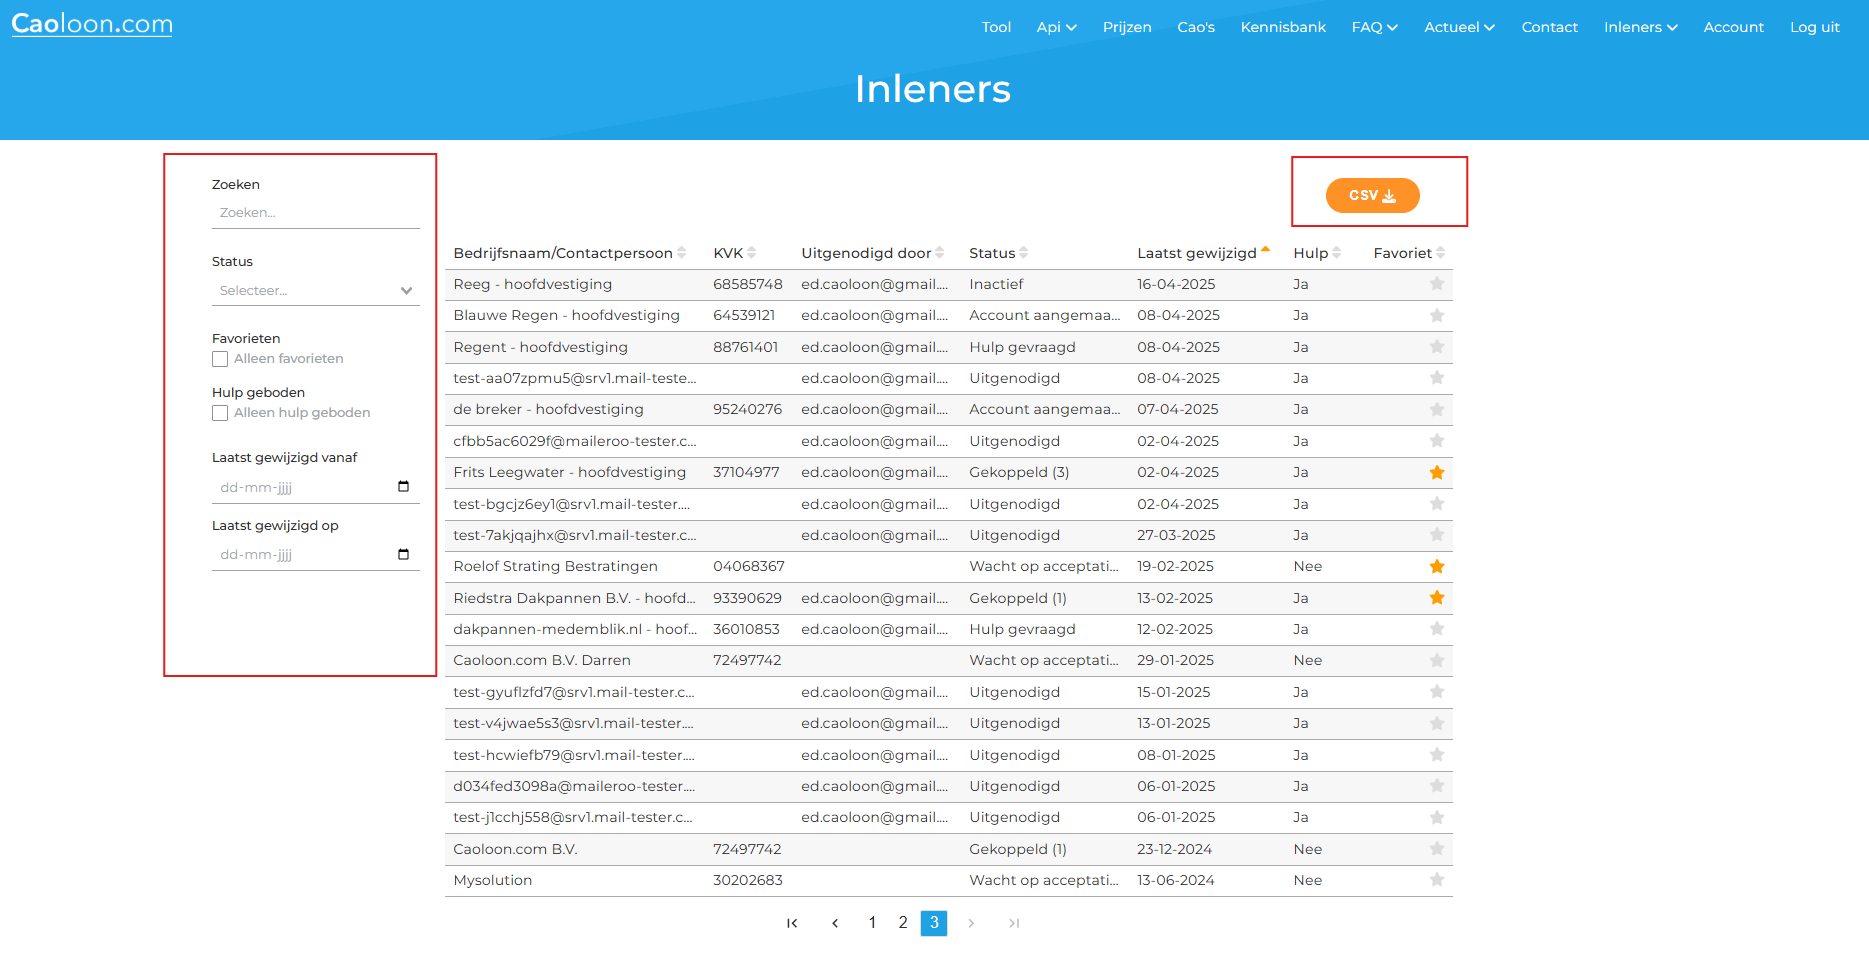The width and height of the screenshot is (1869, 960).
Task: Go to previous page arrow
Action: coord(835,923)
